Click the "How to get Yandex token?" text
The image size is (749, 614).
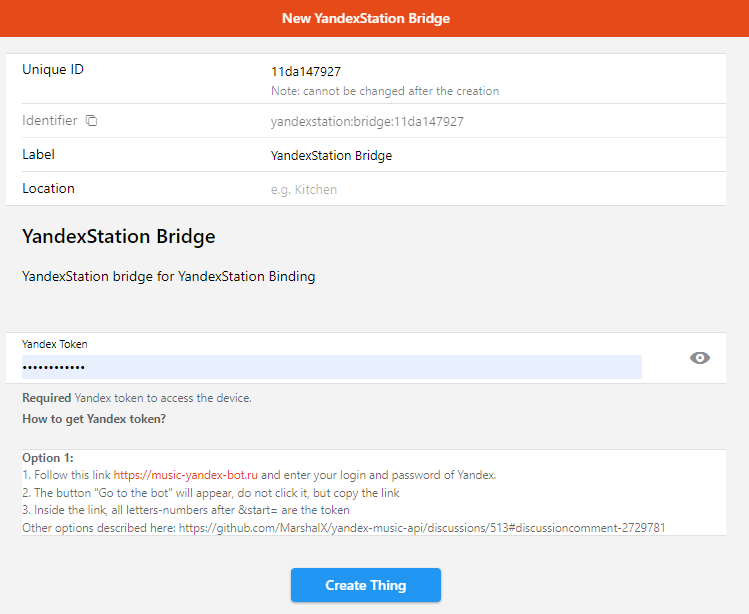(x=94, y=419)
